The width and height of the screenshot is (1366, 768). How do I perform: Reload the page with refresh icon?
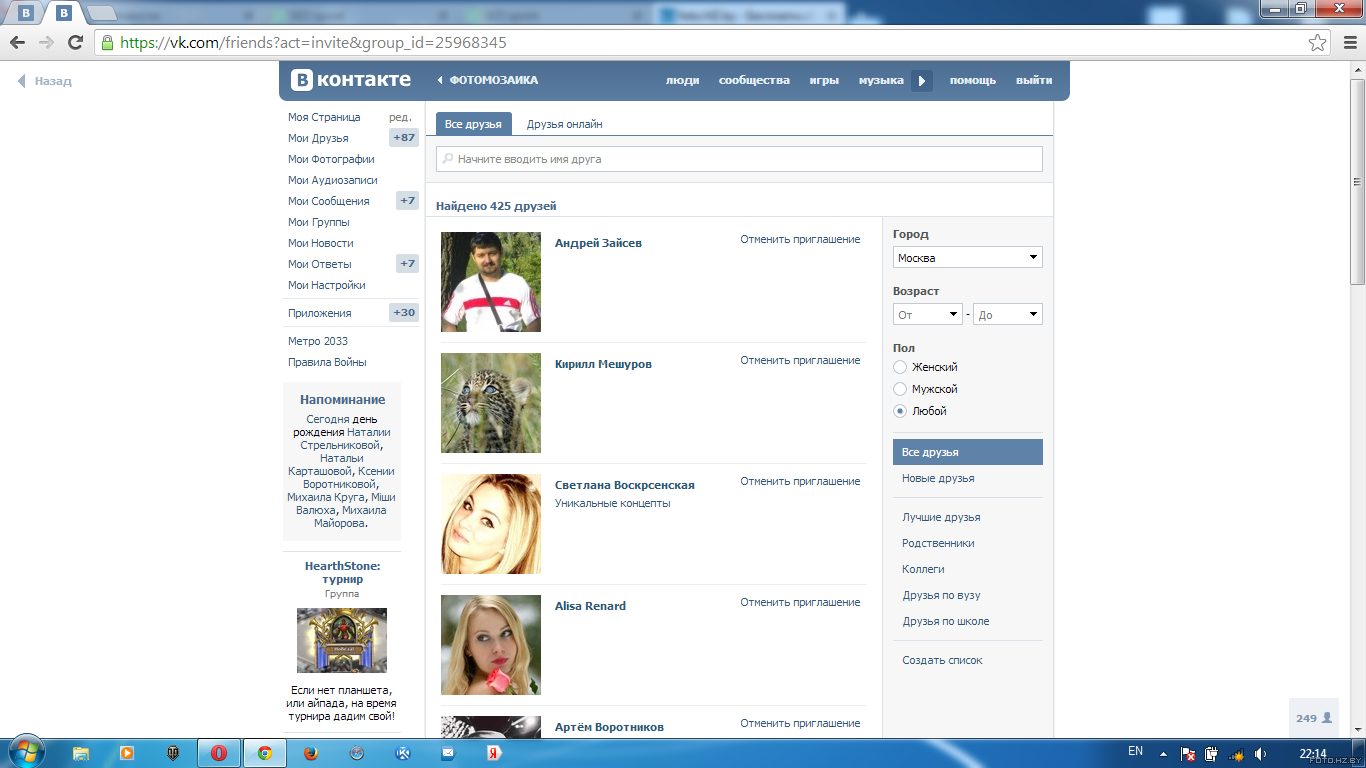pos(75,42)
